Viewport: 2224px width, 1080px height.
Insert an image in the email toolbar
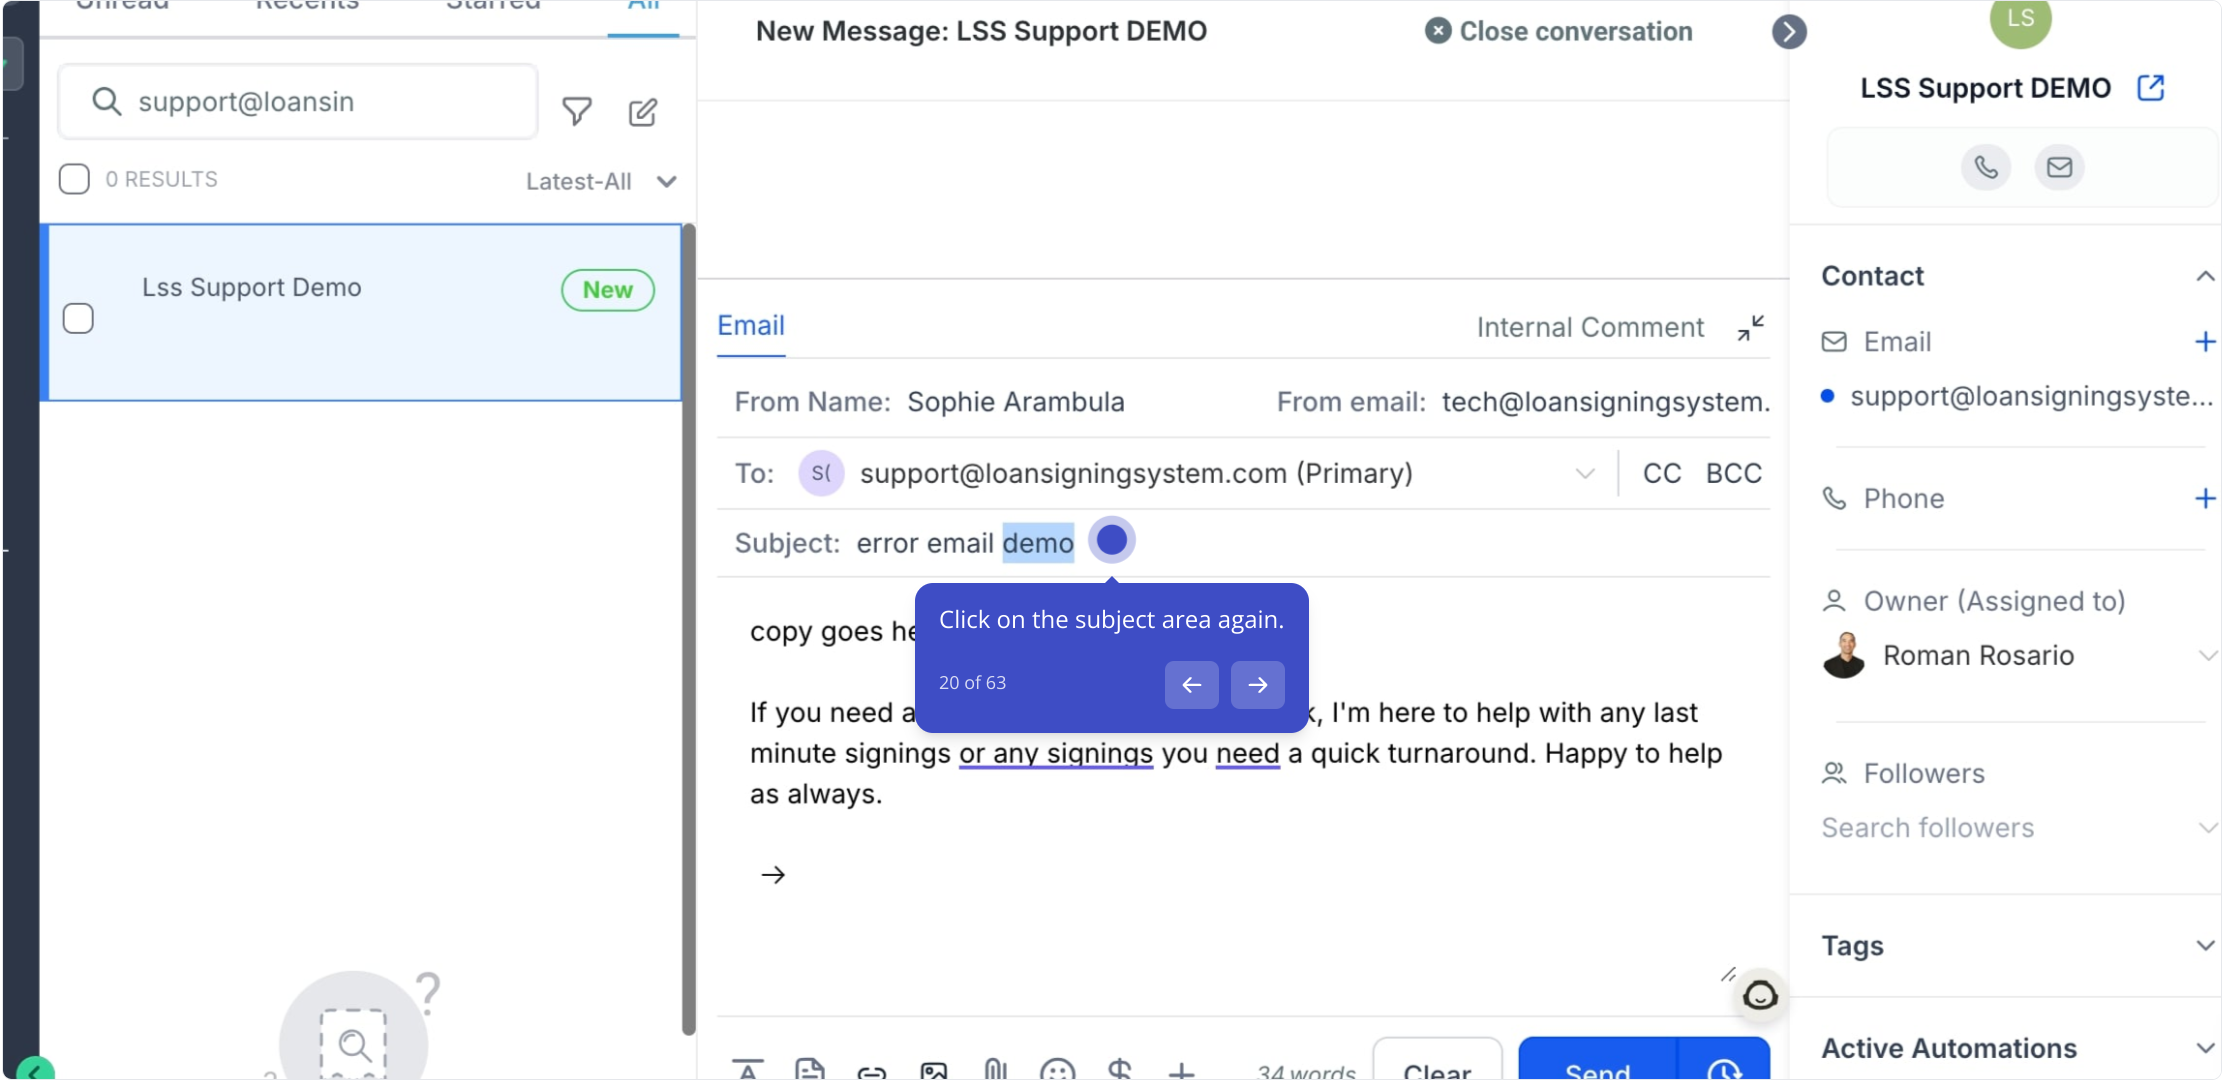[x=933, y=1070]
